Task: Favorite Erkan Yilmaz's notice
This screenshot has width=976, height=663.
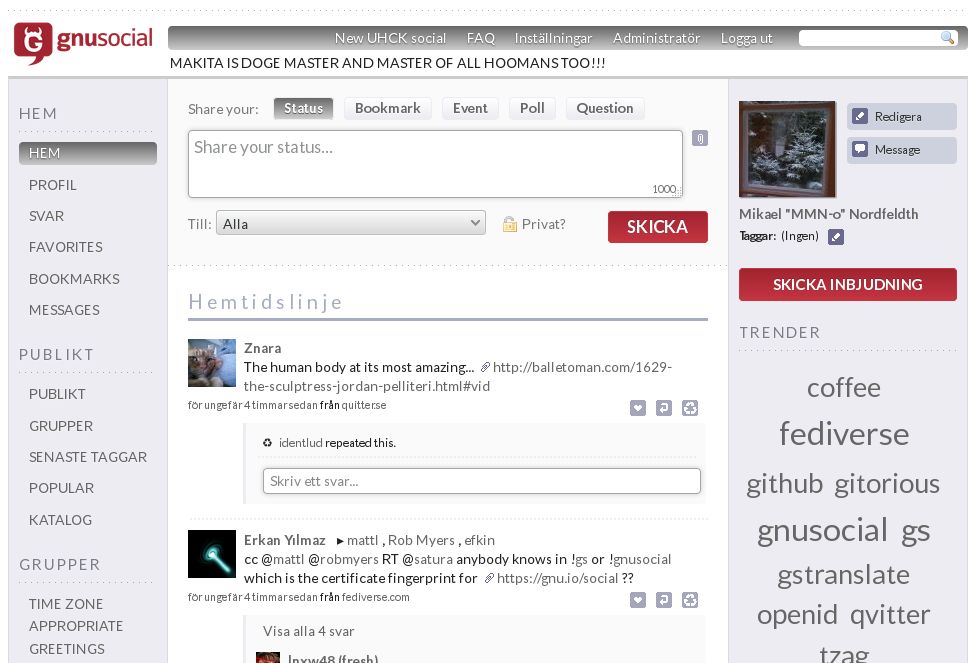Action: tap(638, 600)
